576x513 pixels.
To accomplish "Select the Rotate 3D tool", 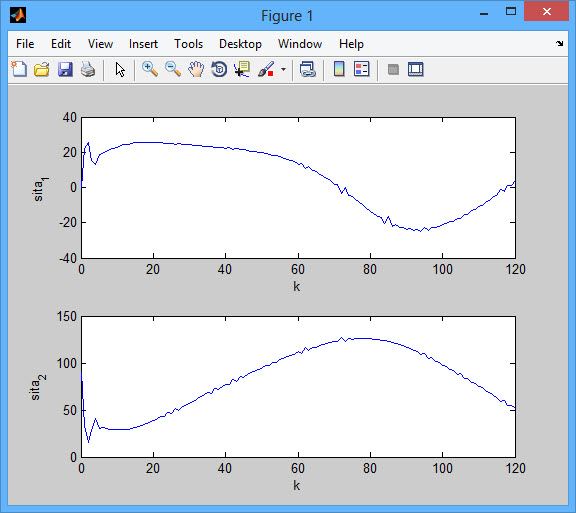I will coord(219,69).
